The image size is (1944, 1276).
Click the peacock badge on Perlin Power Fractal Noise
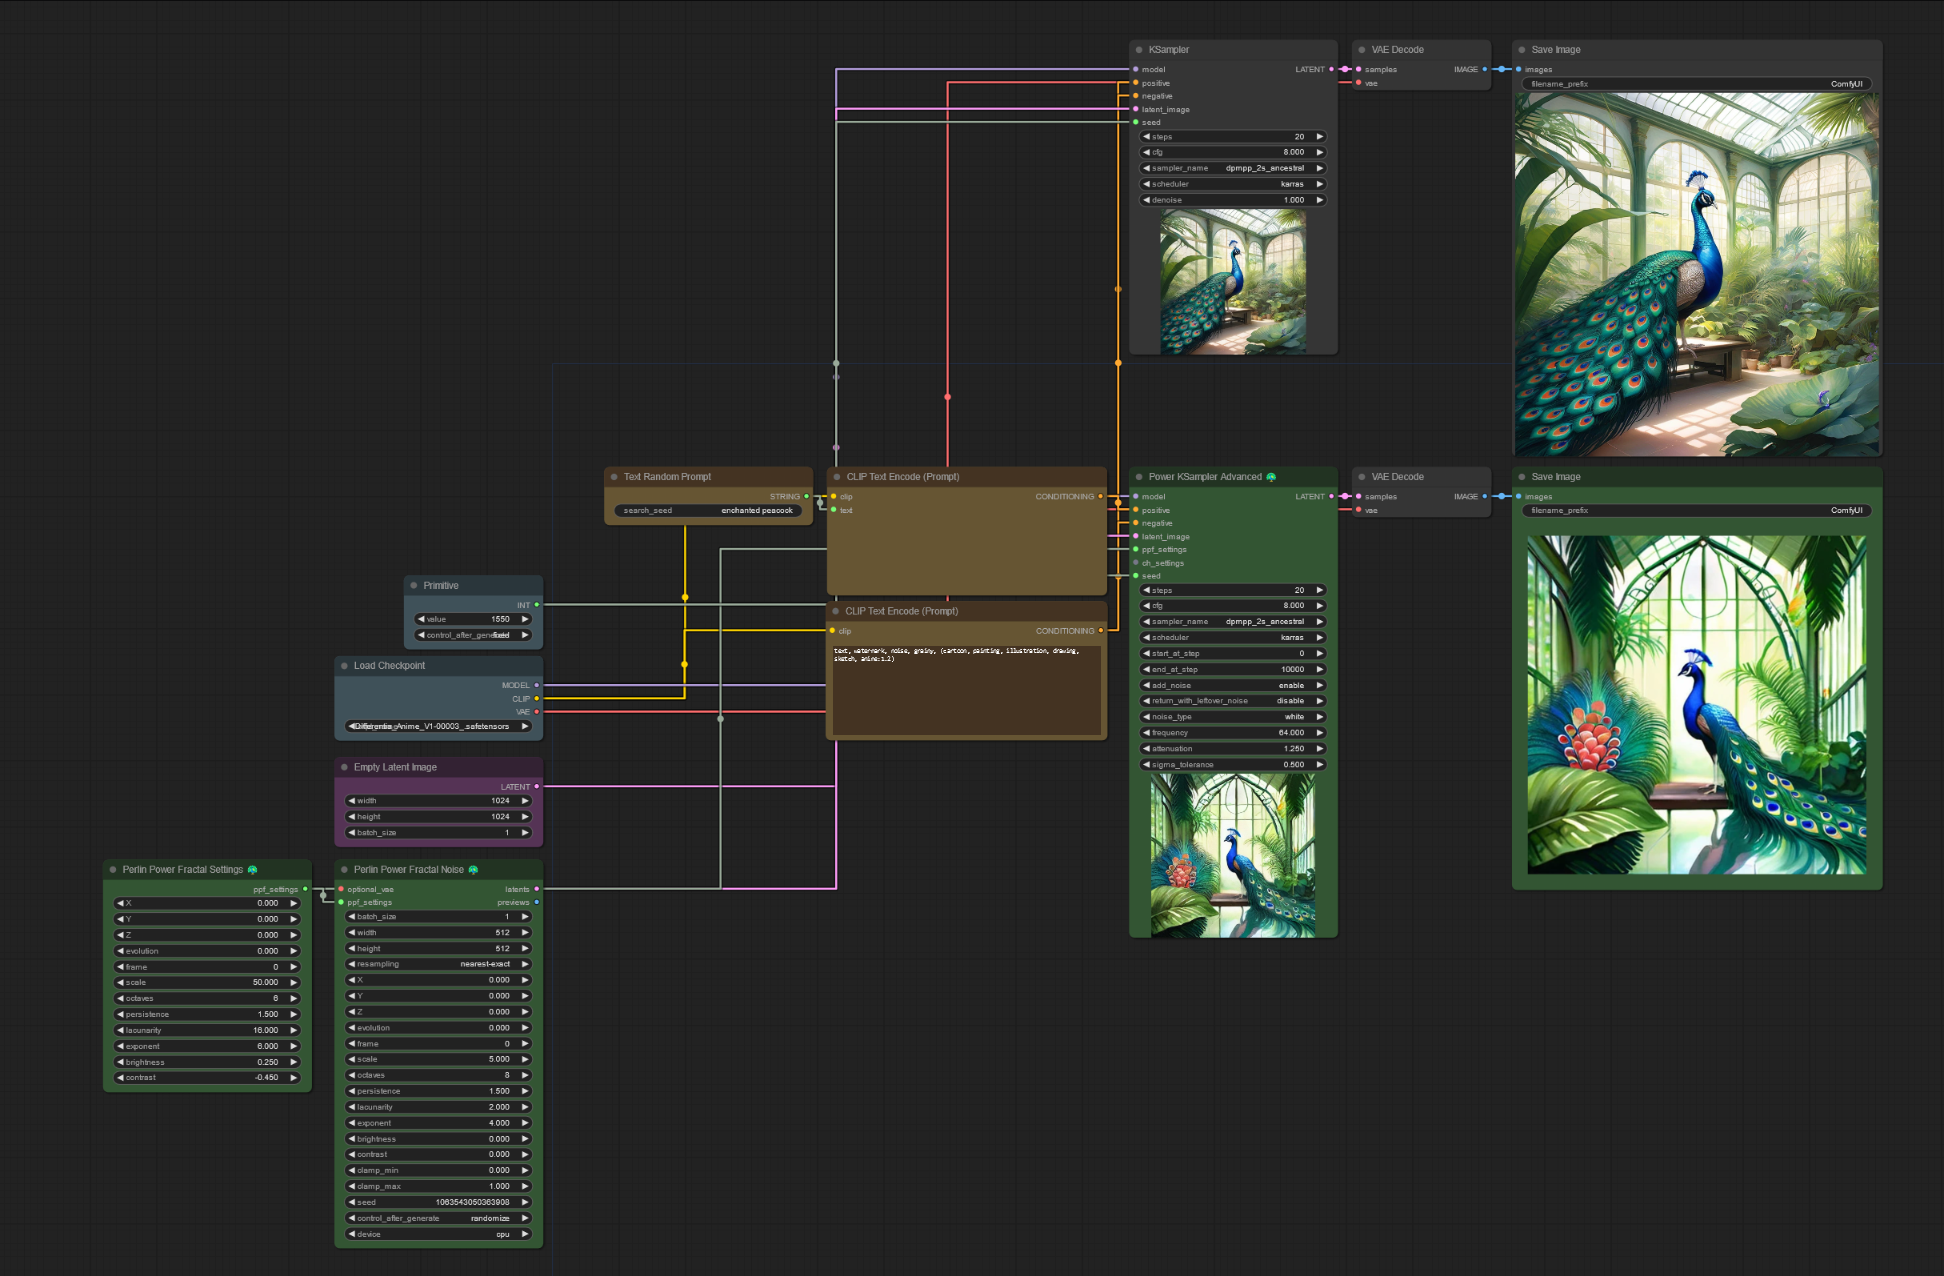point(473,870)
